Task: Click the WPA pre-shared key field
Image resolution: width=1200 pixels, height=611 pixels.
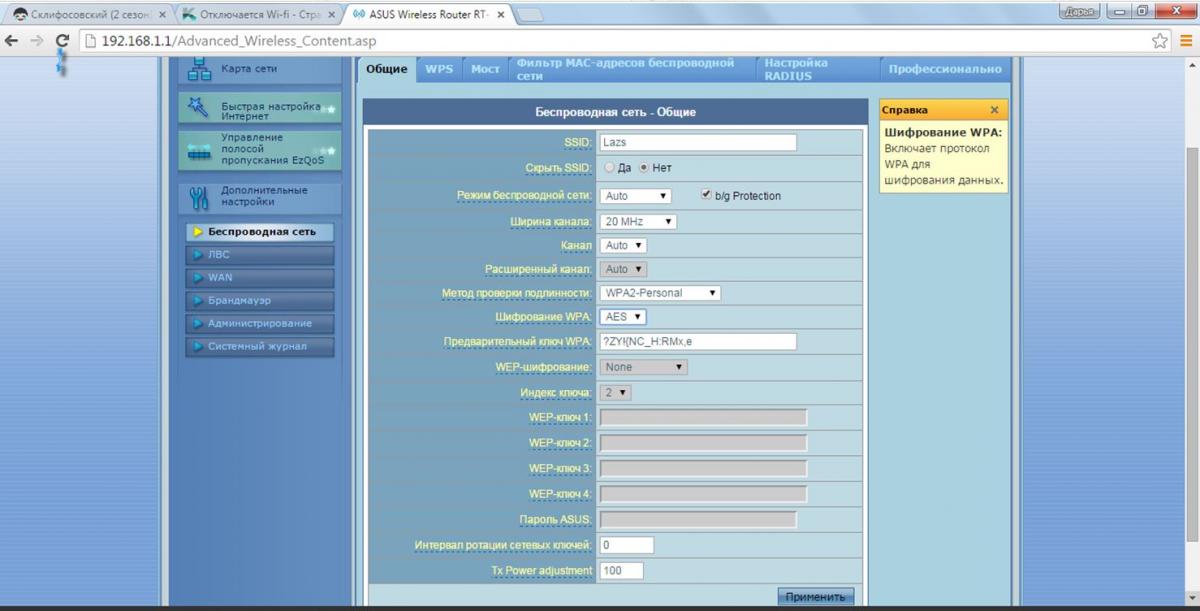Action: (698, 342)
